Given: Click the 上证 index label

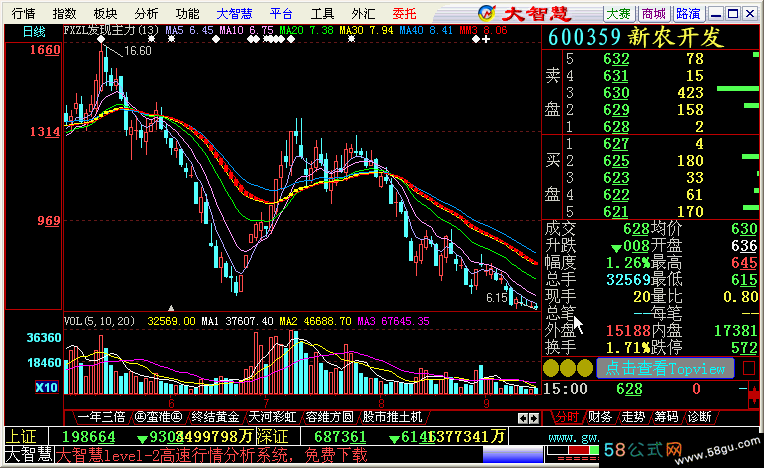Looking at the screenshot, I should pos(21,436).
